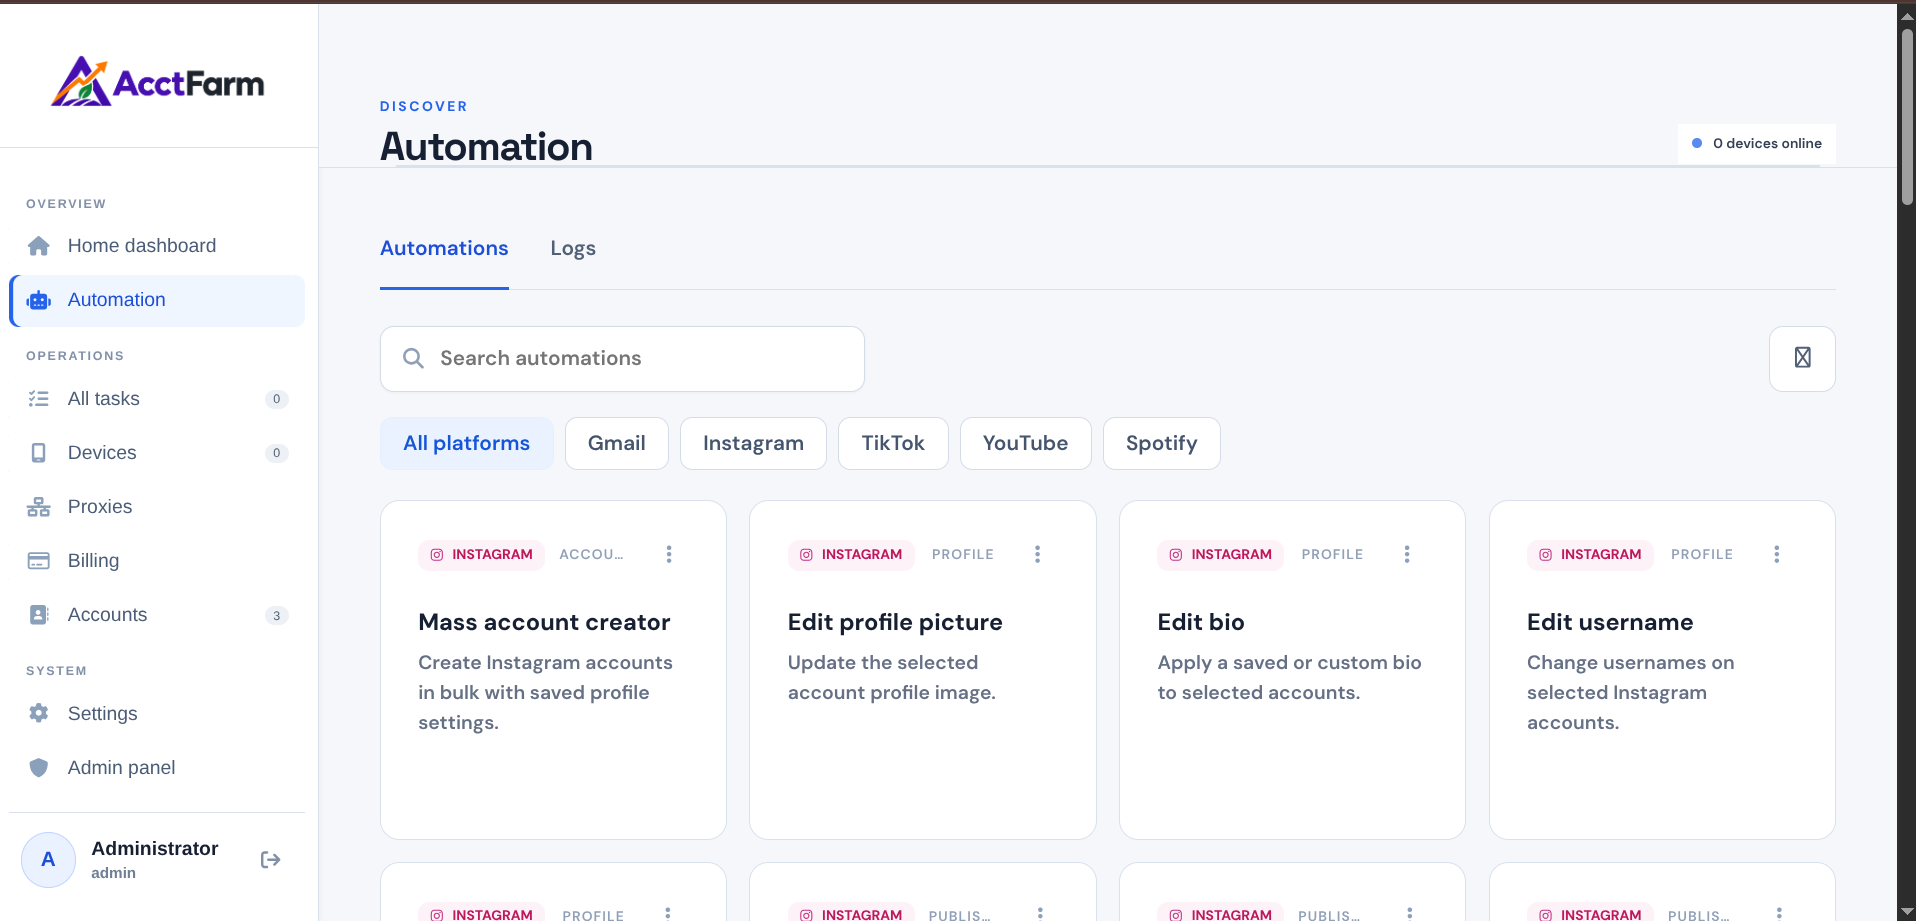Image resolution: width=1916 pixels, height=921 pixels.
Task: Click the Admin panel shield icon
Action: pyautogui.click(x=39, y=768)
